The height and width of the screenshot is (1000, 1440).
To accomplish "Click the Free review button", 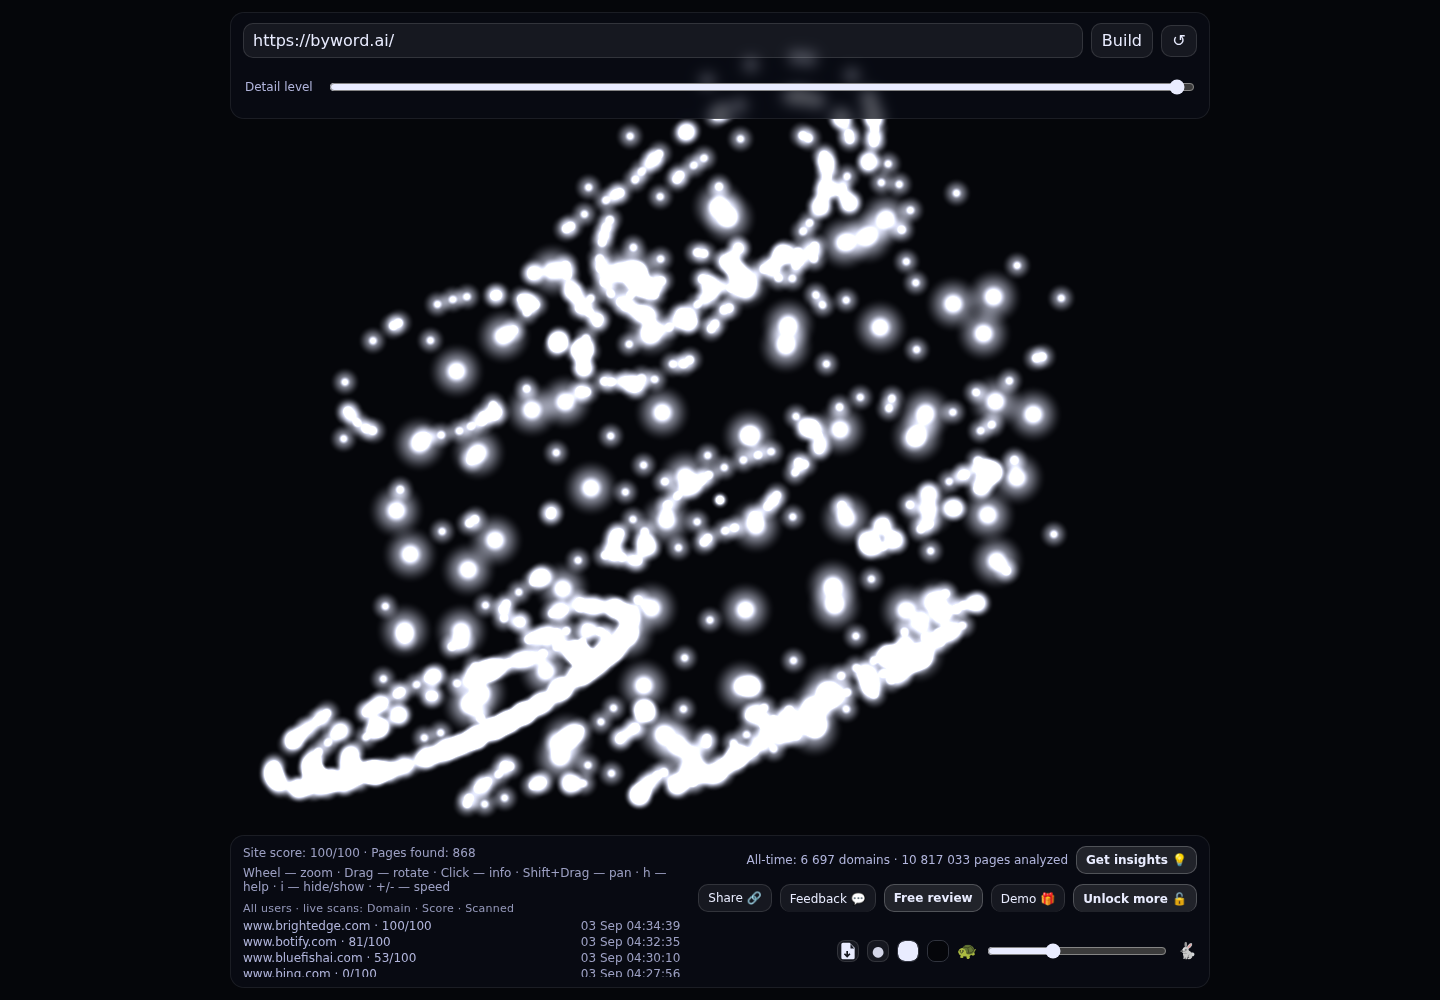I will point(933,898).
